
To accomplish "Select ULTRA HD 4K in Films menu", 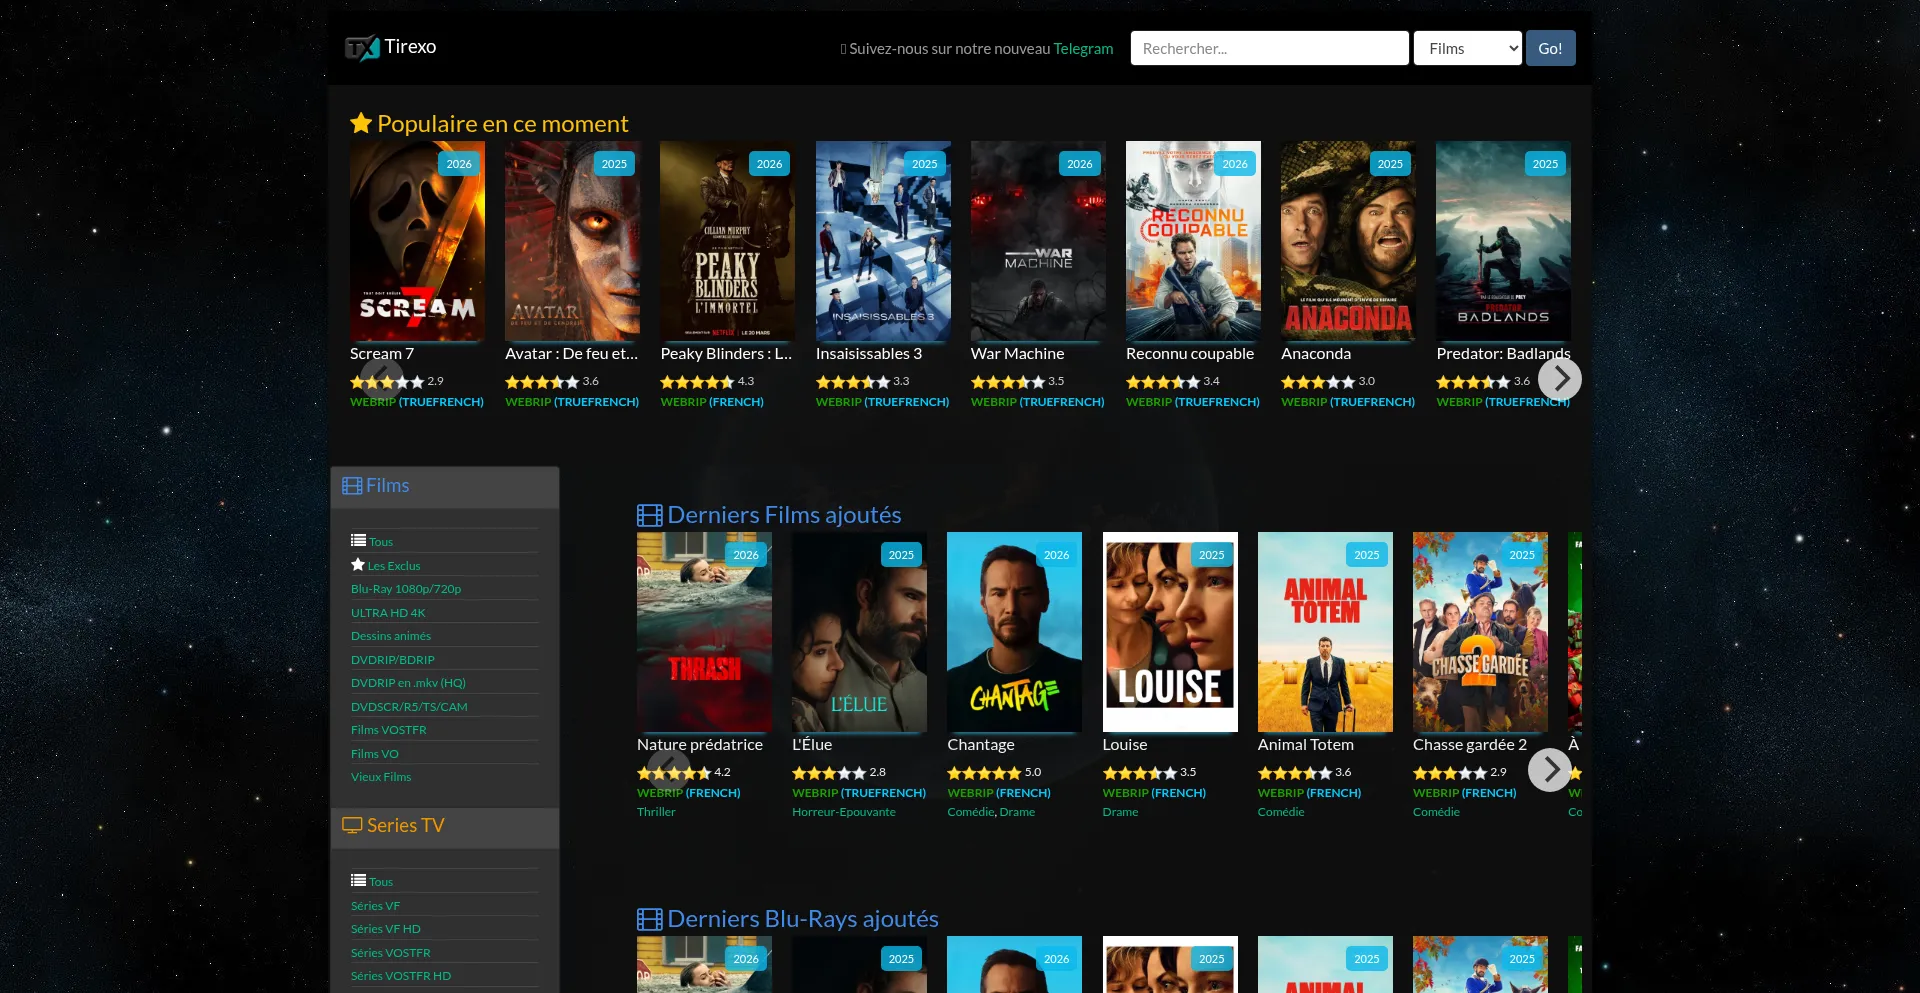I will 388,613.
